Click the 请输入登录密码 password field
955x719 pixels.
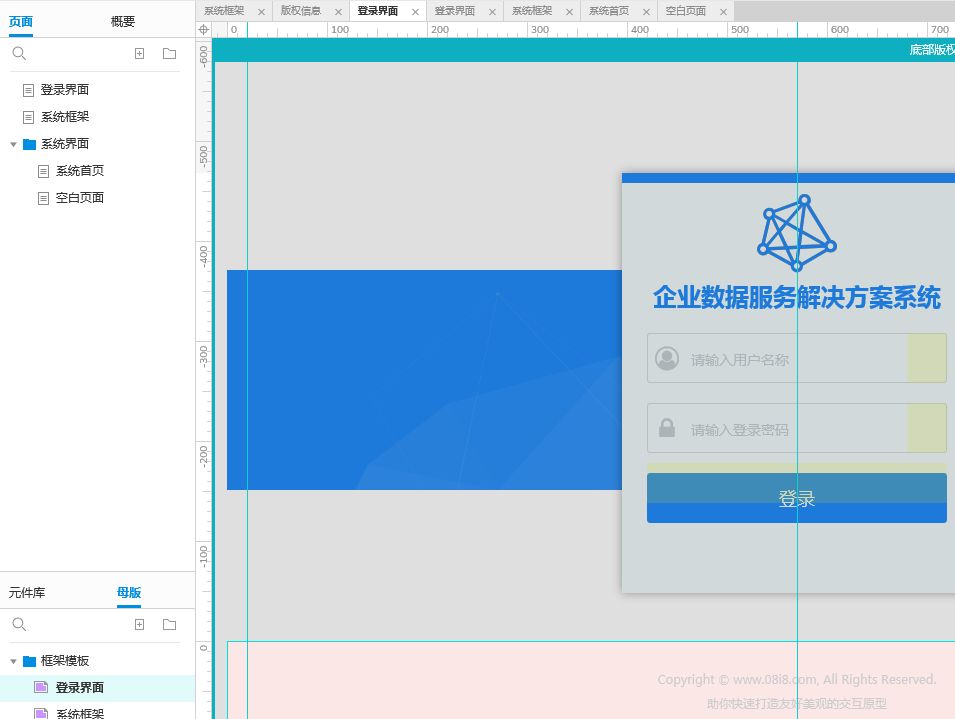(x=776, y=429)
